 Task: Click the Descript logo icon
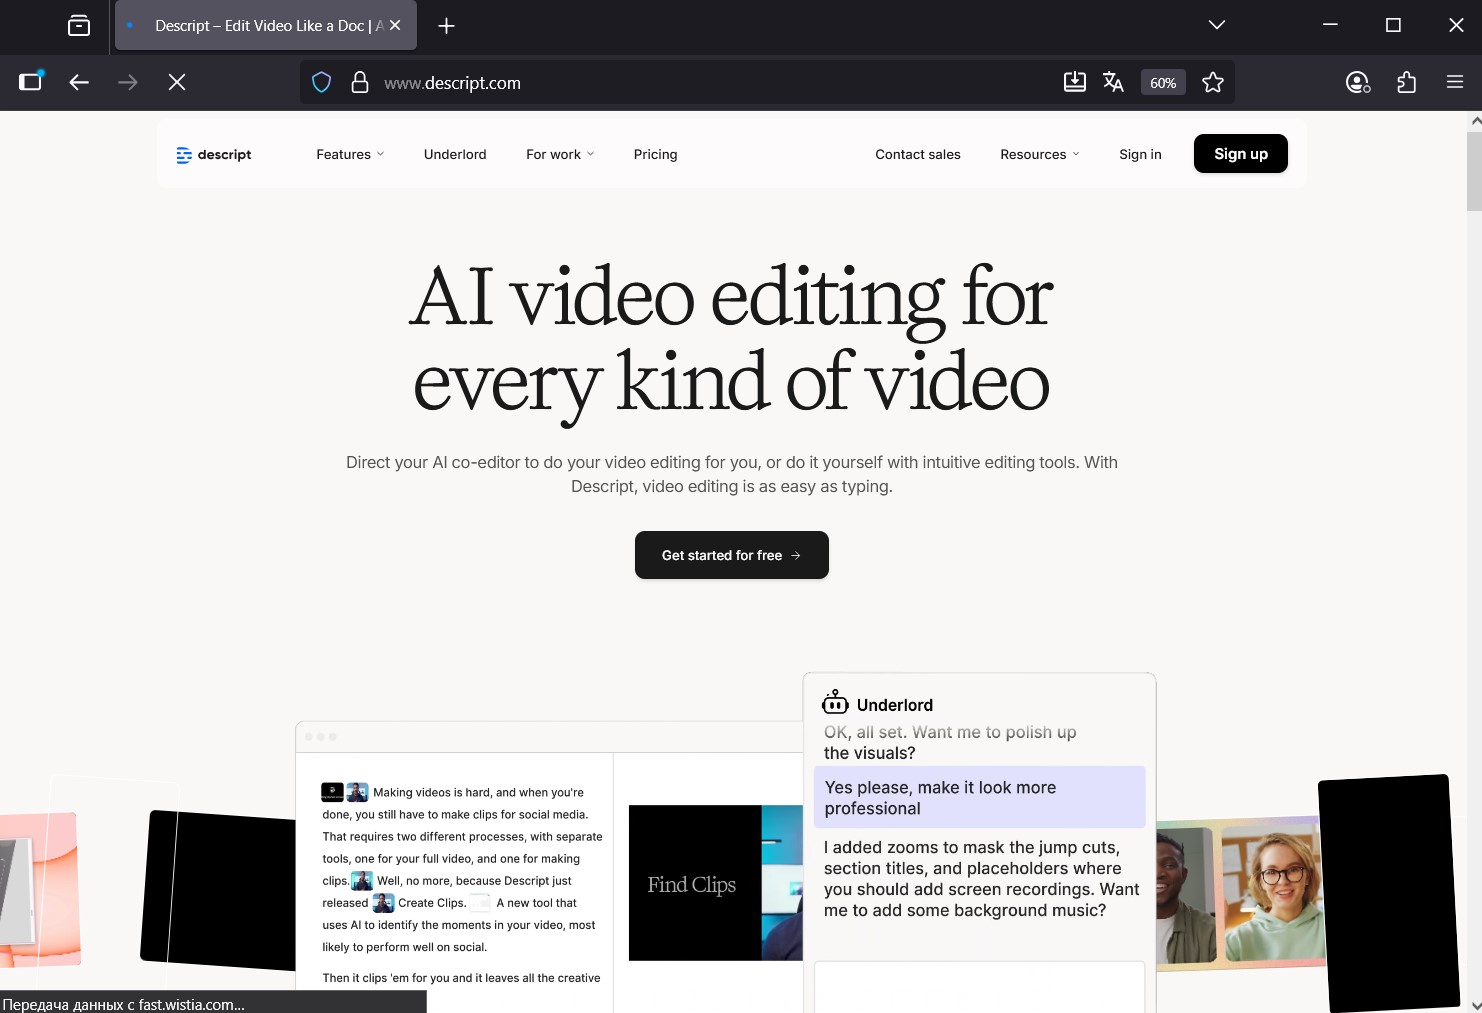coord(183,154)
